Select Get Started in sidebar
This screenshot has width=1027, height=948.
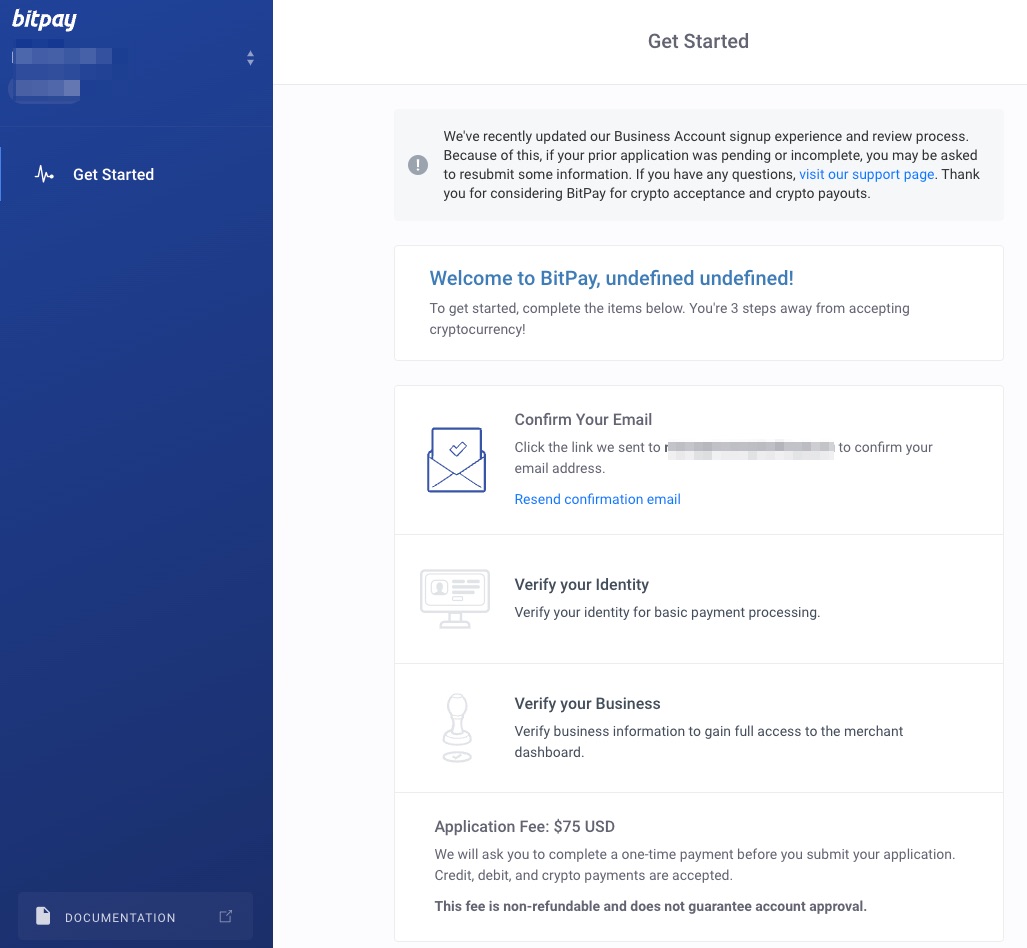[x=136, y=174]
